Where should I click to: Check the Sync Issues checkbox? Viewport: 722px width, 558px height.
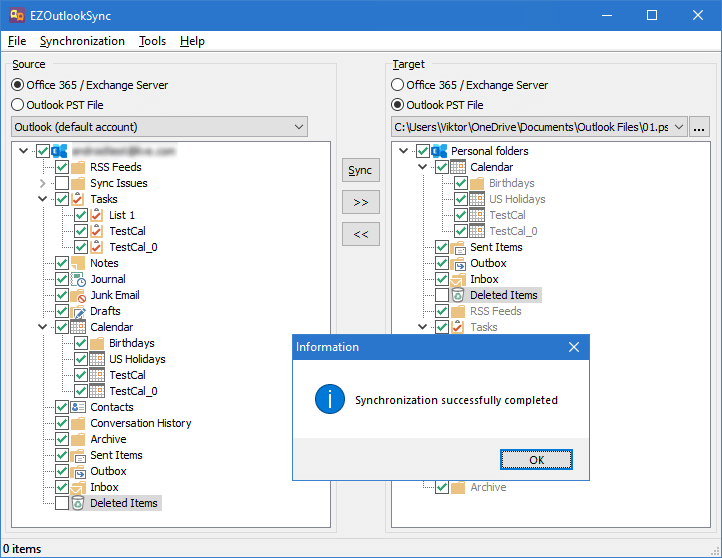click(62, 183)
